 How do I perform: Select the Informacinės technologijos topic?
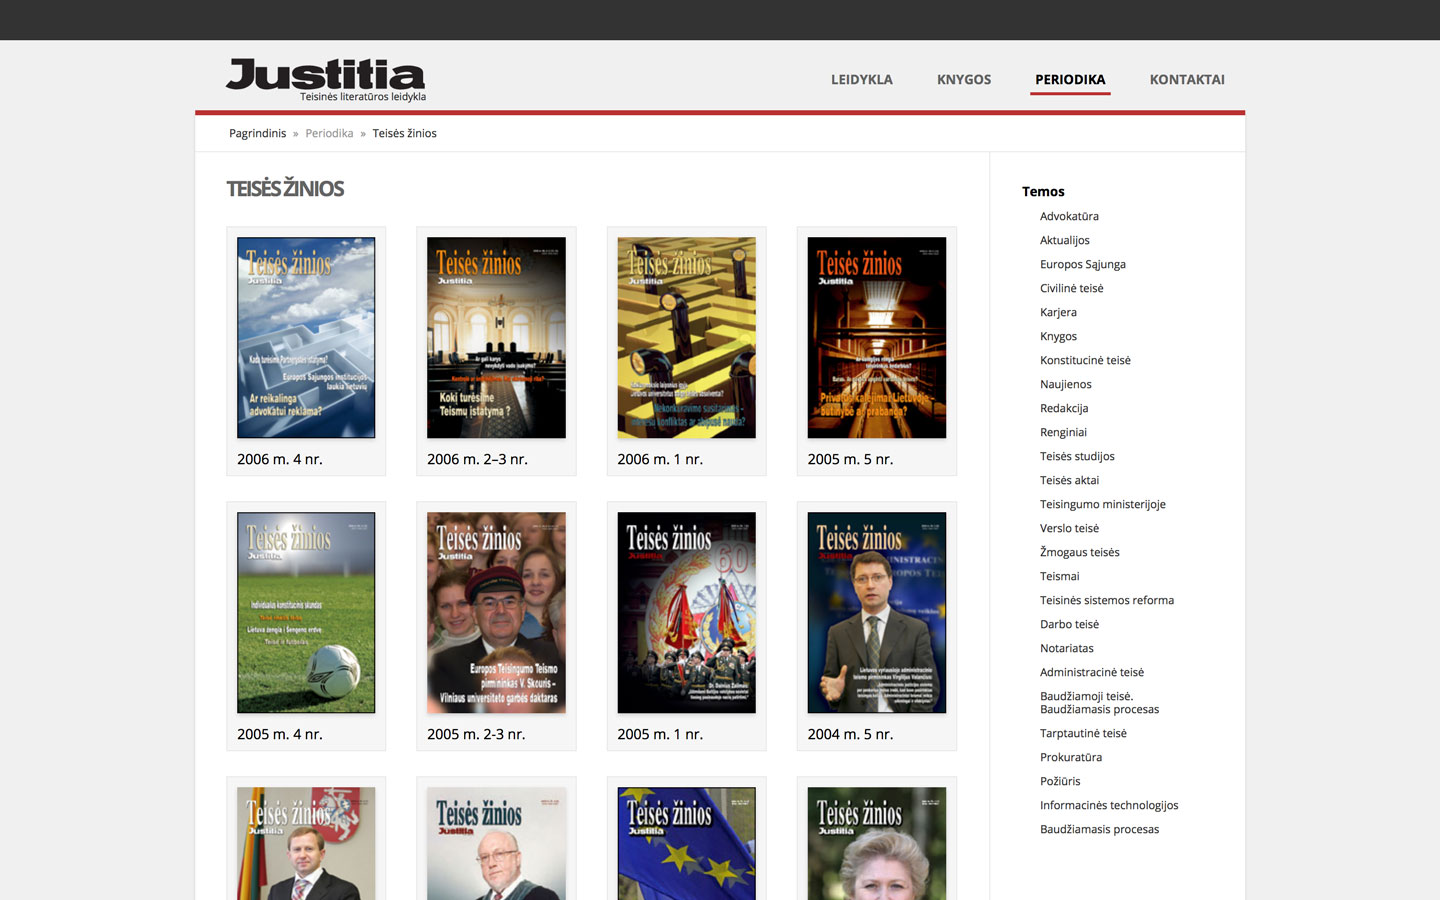(x=1109, y=805)
